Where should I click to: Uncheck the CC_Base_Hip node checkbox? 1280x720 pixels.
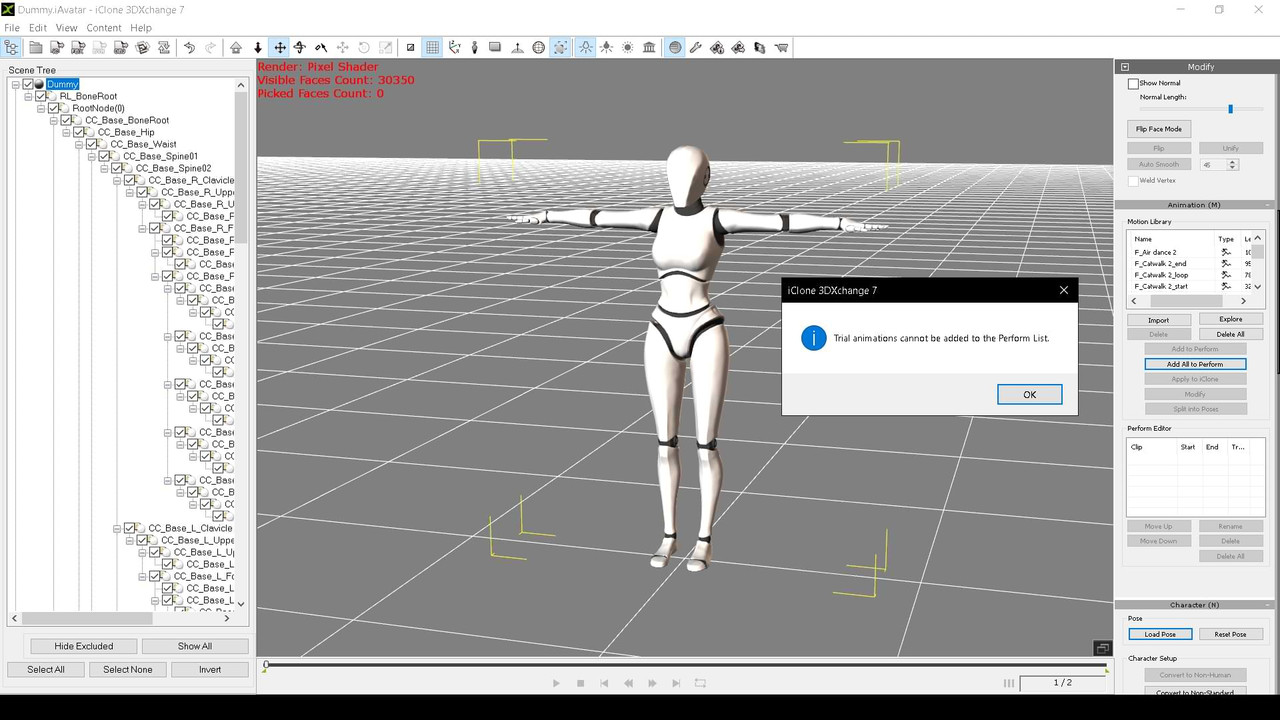[x=79, y=132]
